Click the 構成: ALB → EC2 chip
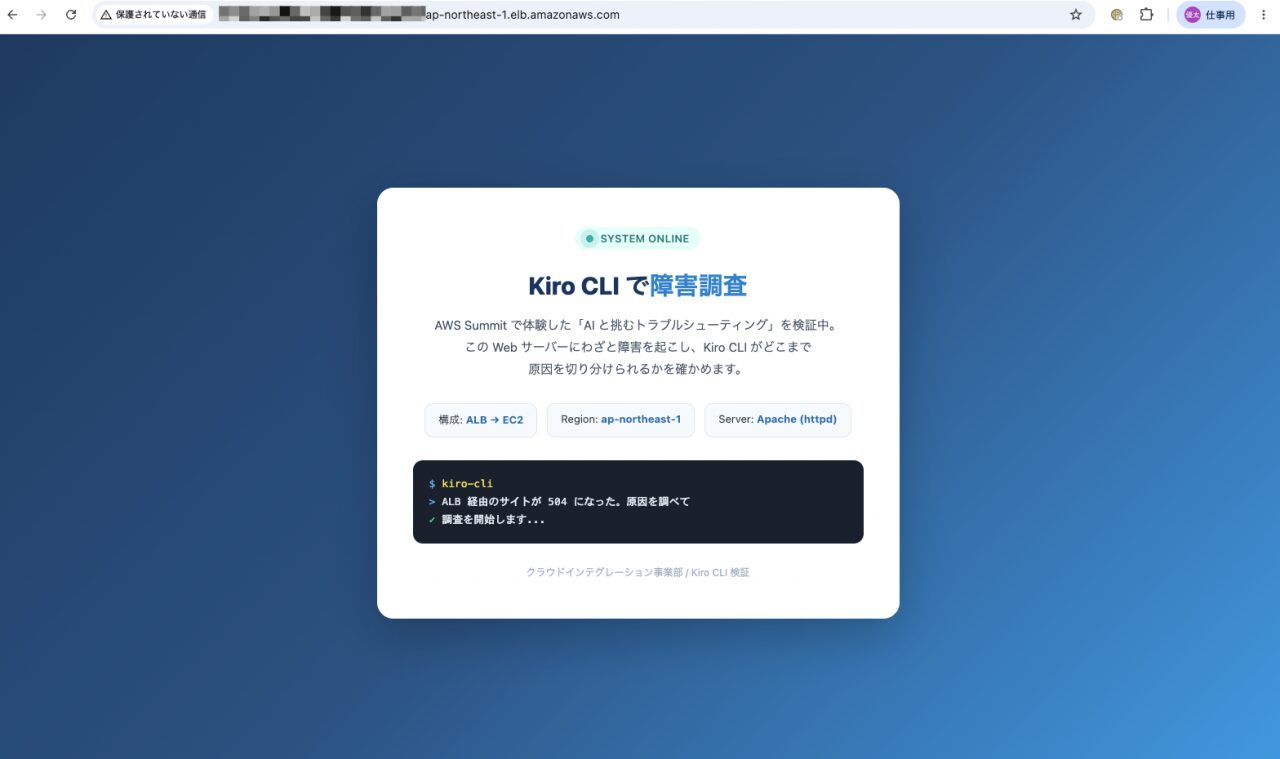 [x=481, y=420]
